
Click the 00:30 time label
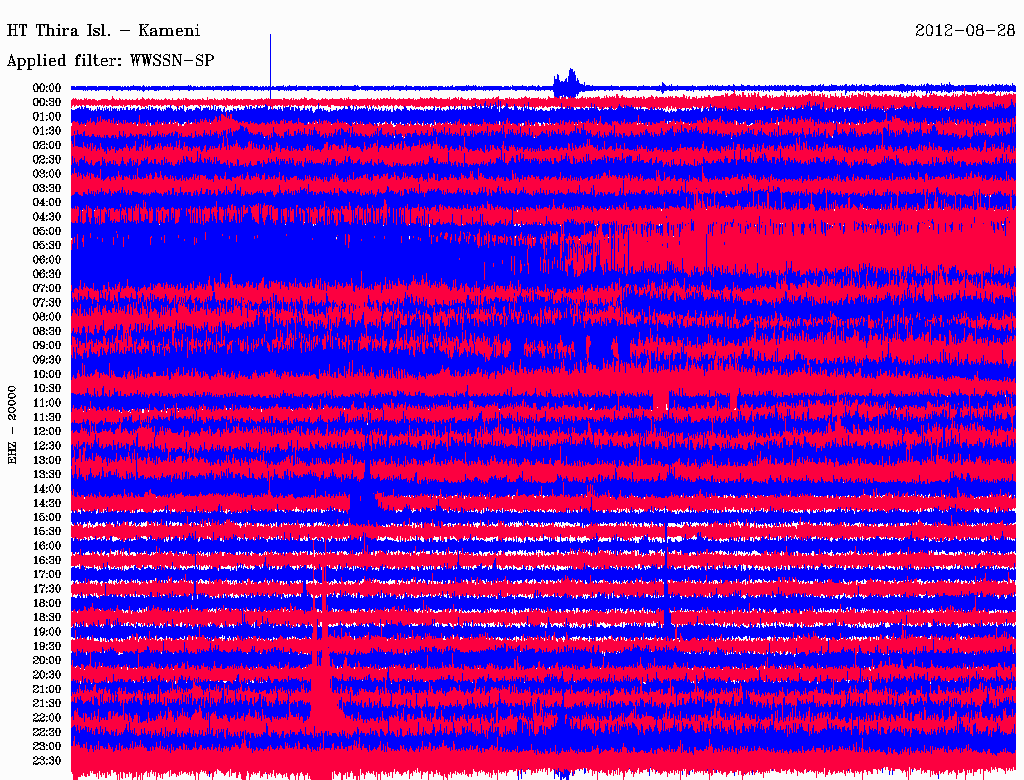(x=47, y=102)
